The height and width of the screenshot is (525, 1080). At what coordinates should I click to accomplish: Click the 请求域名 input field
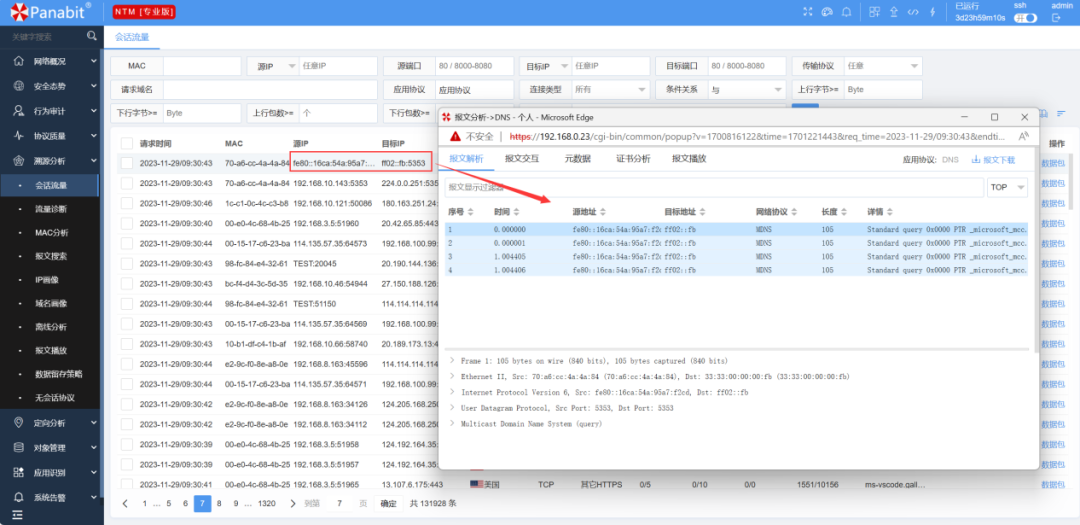pyautogui.click(x=270, y=90)
